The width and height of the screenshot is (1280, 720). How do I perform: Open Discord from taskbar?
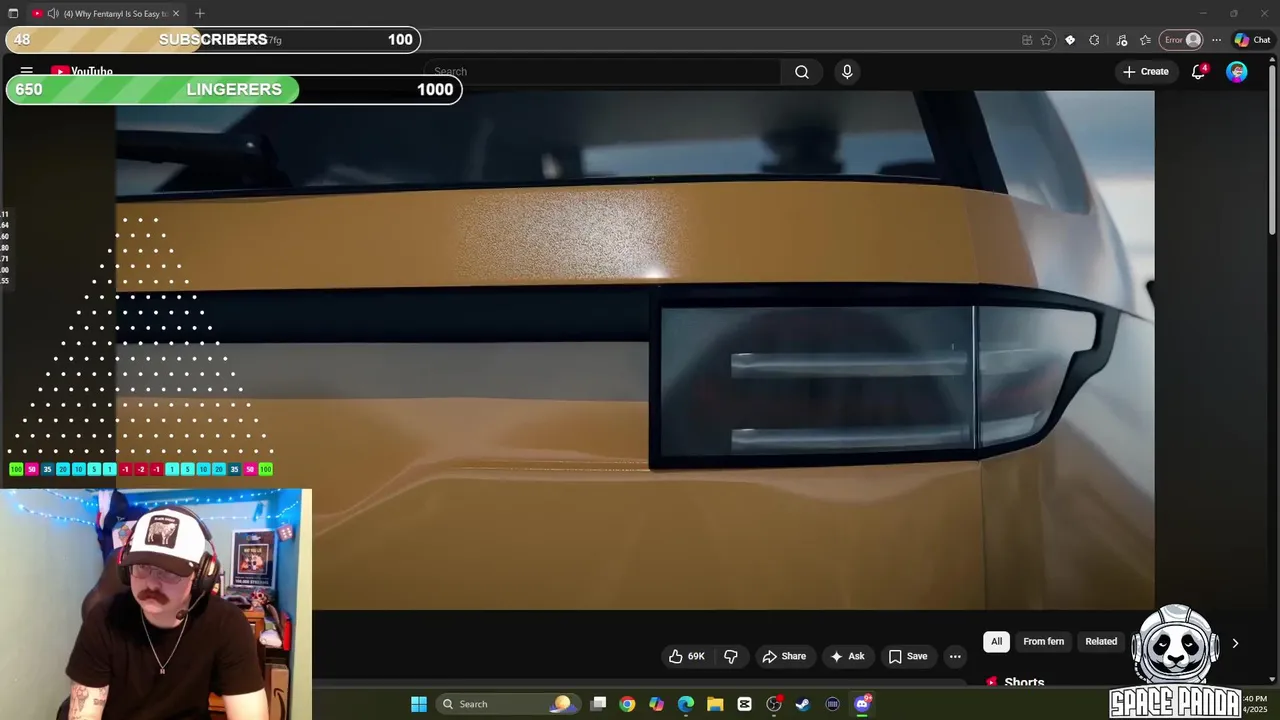pyautogui.click(x=862, y=704)
